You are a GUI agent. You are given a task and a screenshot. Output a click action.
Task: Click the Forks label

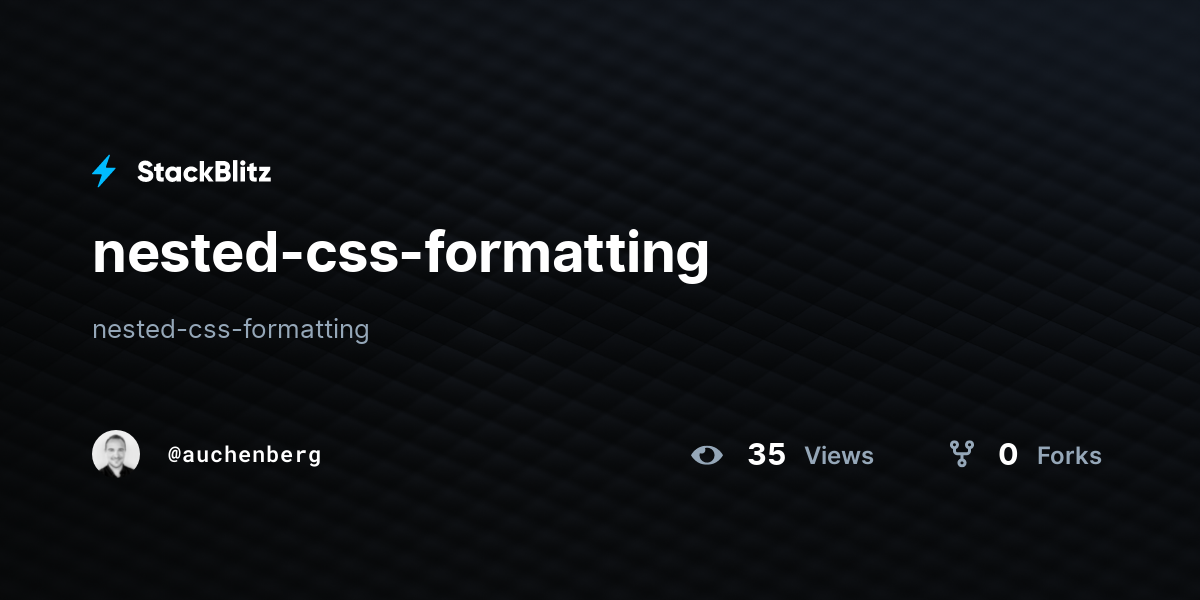[1069, 456]
